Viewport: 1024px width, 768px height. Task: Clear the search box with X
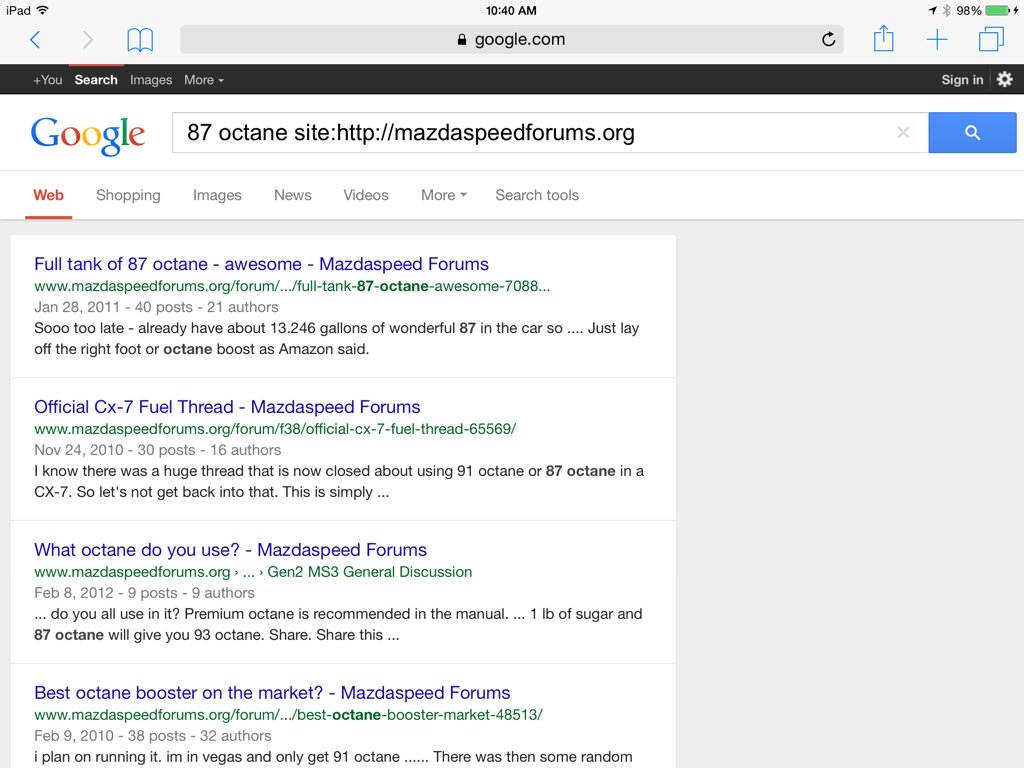pyautogui.click(x=903, y=132)
